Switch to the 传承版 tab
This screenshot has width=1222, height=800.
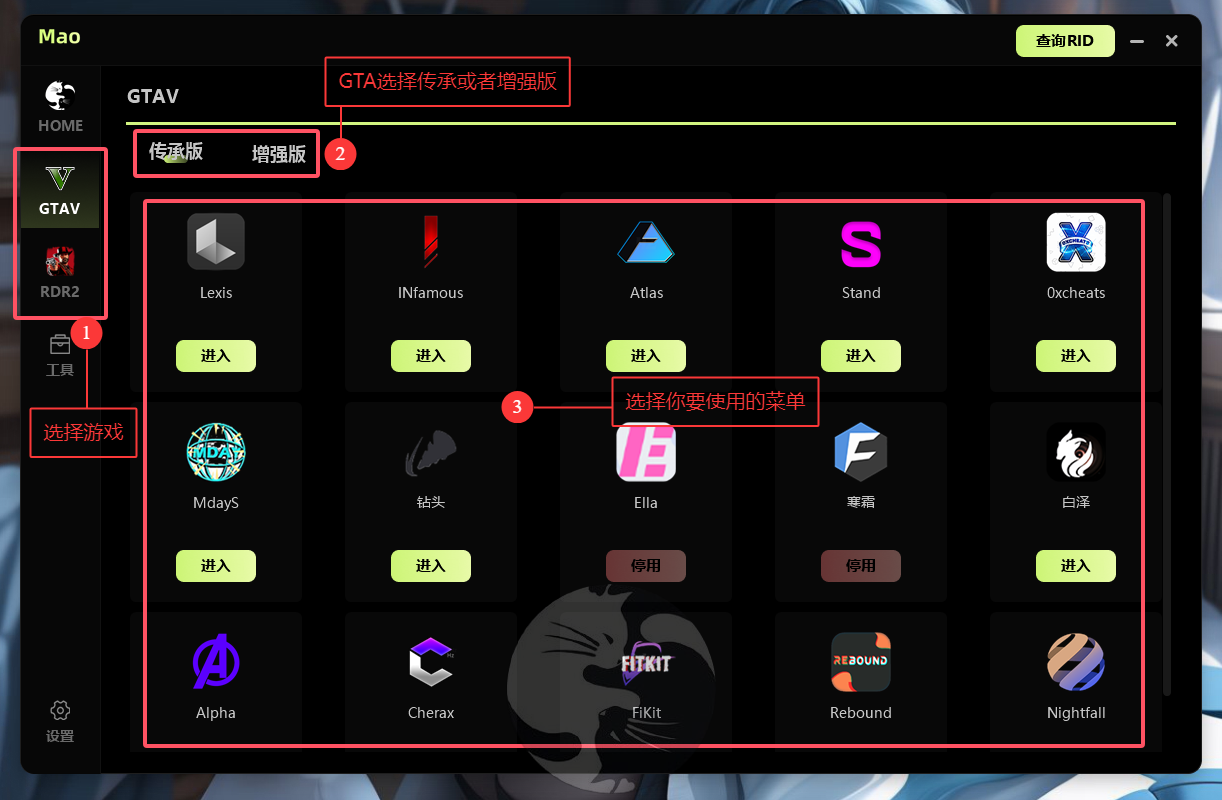176,152
